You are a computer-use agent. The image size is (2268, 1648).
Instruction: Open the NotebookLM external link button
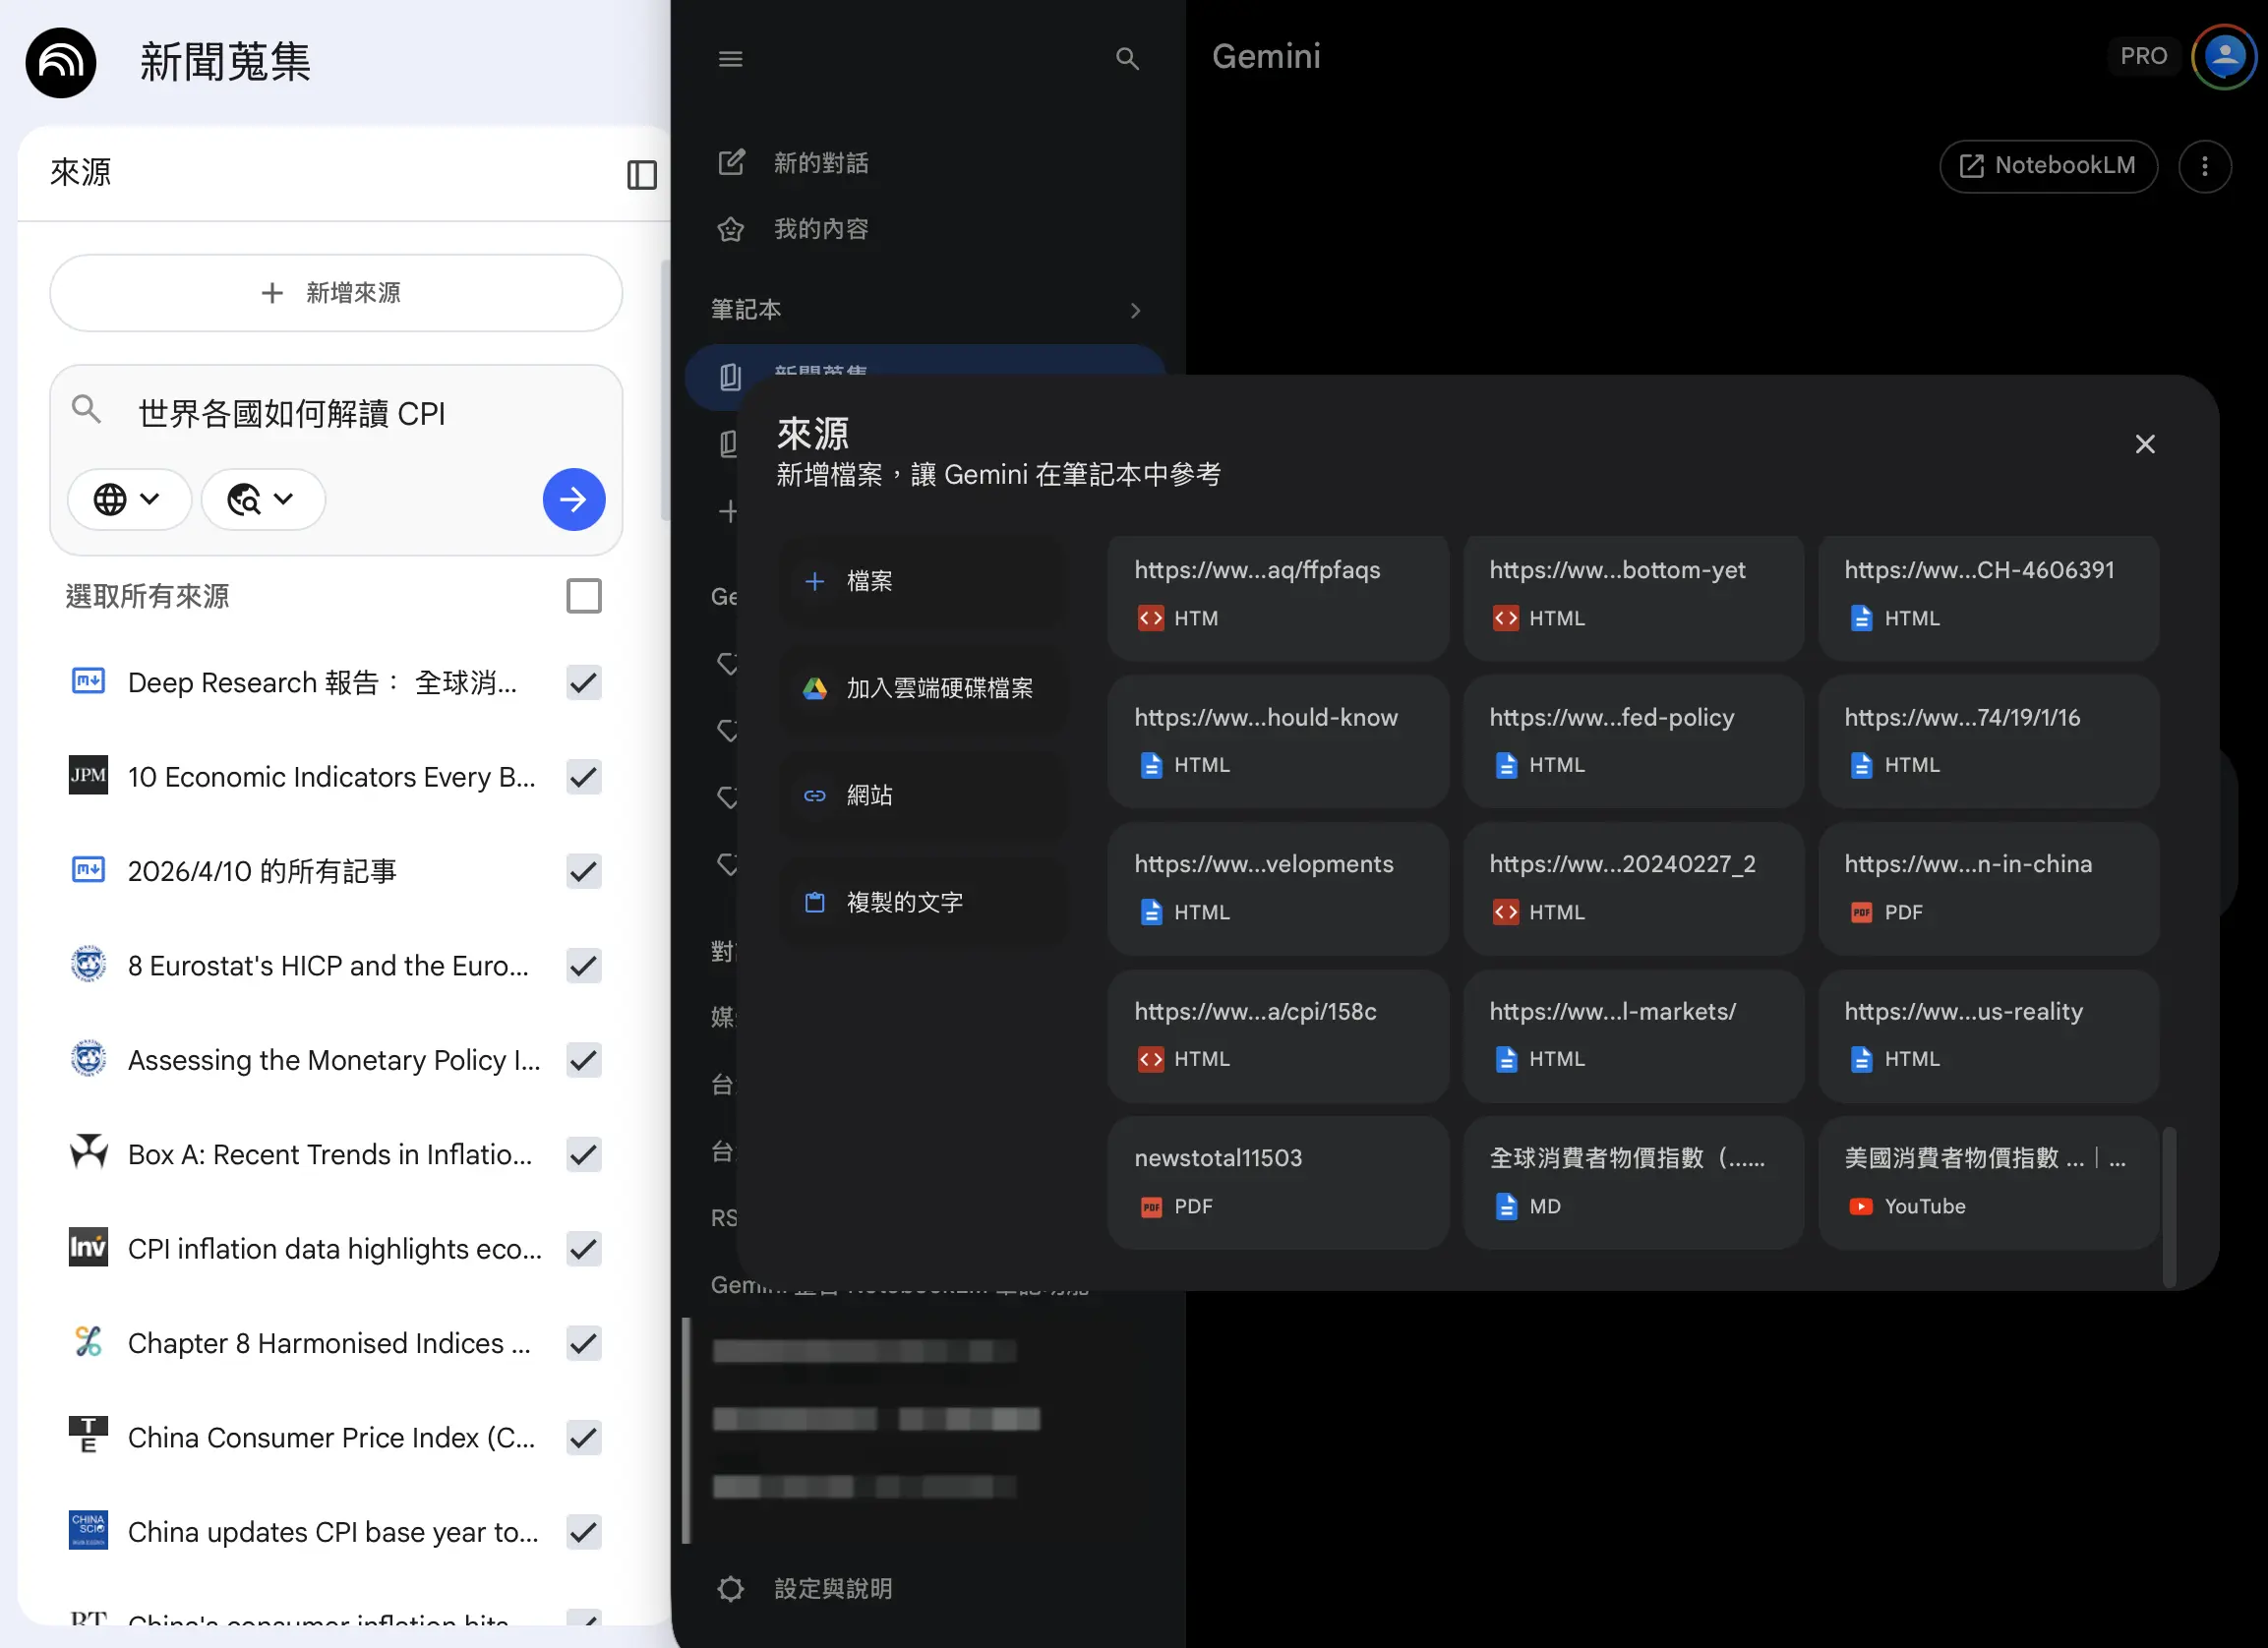[x=2048, y=166]
